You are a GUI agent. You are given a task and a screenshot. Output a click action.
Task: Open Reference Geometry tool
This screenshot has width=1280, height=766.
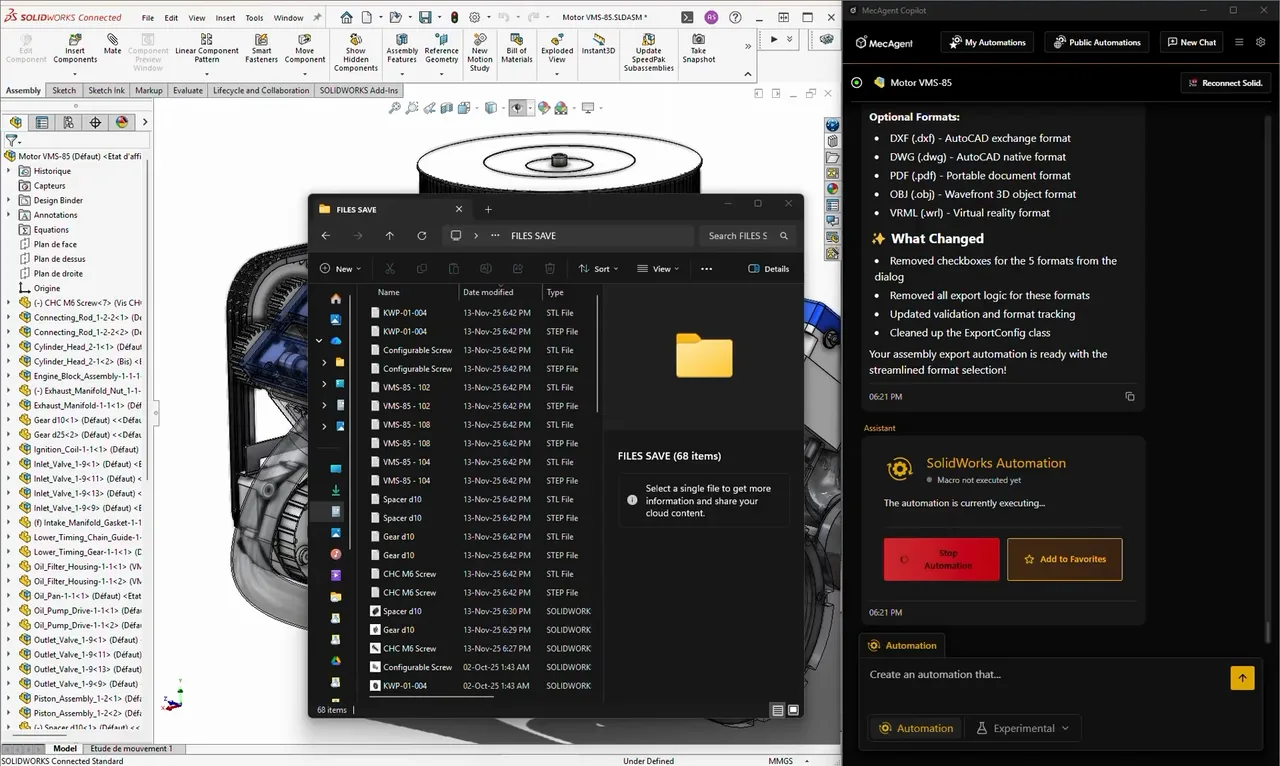coord(441,50)
